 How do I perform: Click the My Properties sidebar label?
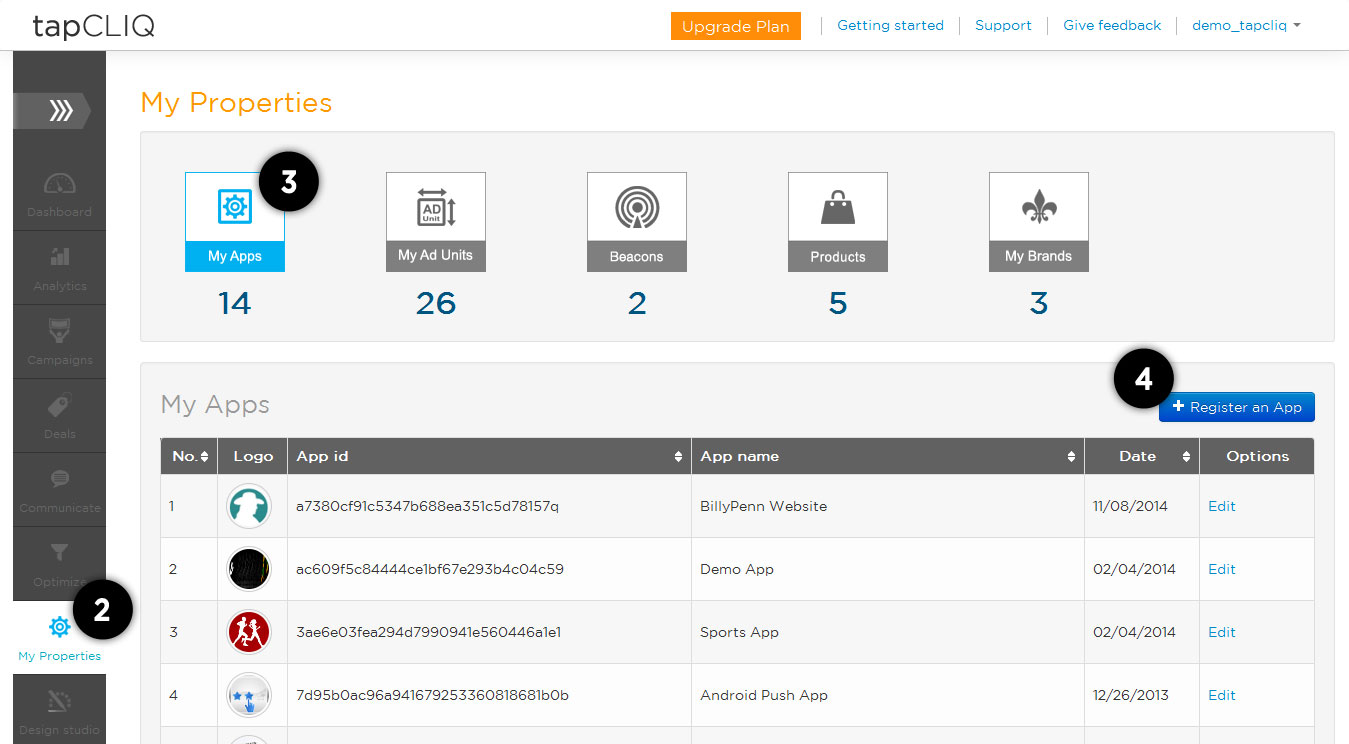tap(60, 656)
